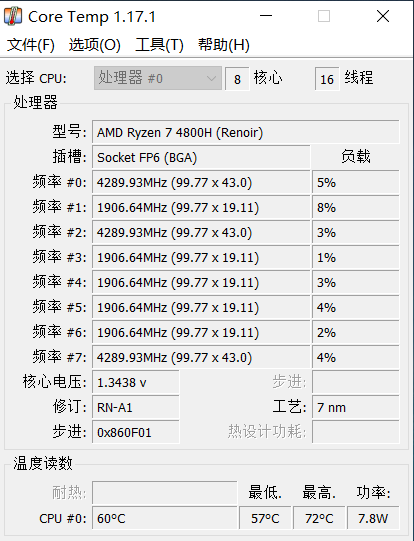This screenshot has height=541, width=414.
Task: Click the 7 nm process field
Action: [x=356, y=407]
